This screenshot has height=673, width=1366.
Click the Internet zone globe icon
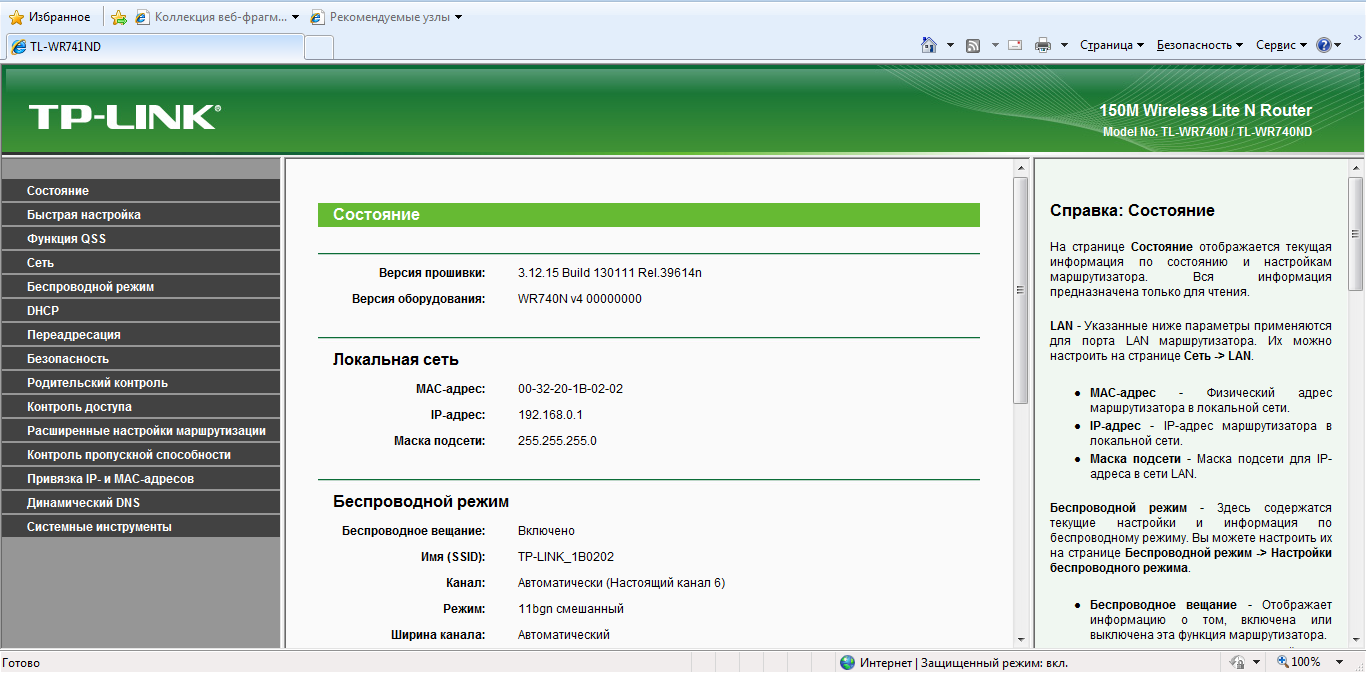(847, 662)
